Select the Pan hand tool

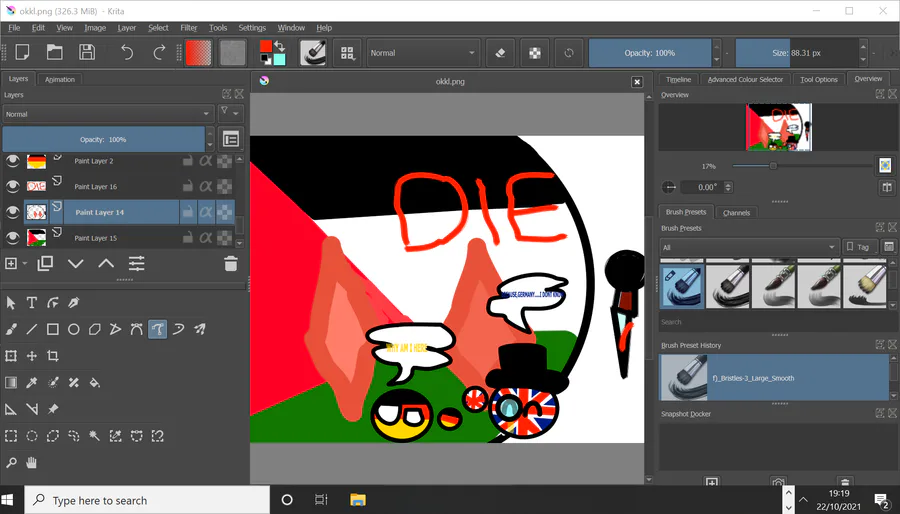32,462
